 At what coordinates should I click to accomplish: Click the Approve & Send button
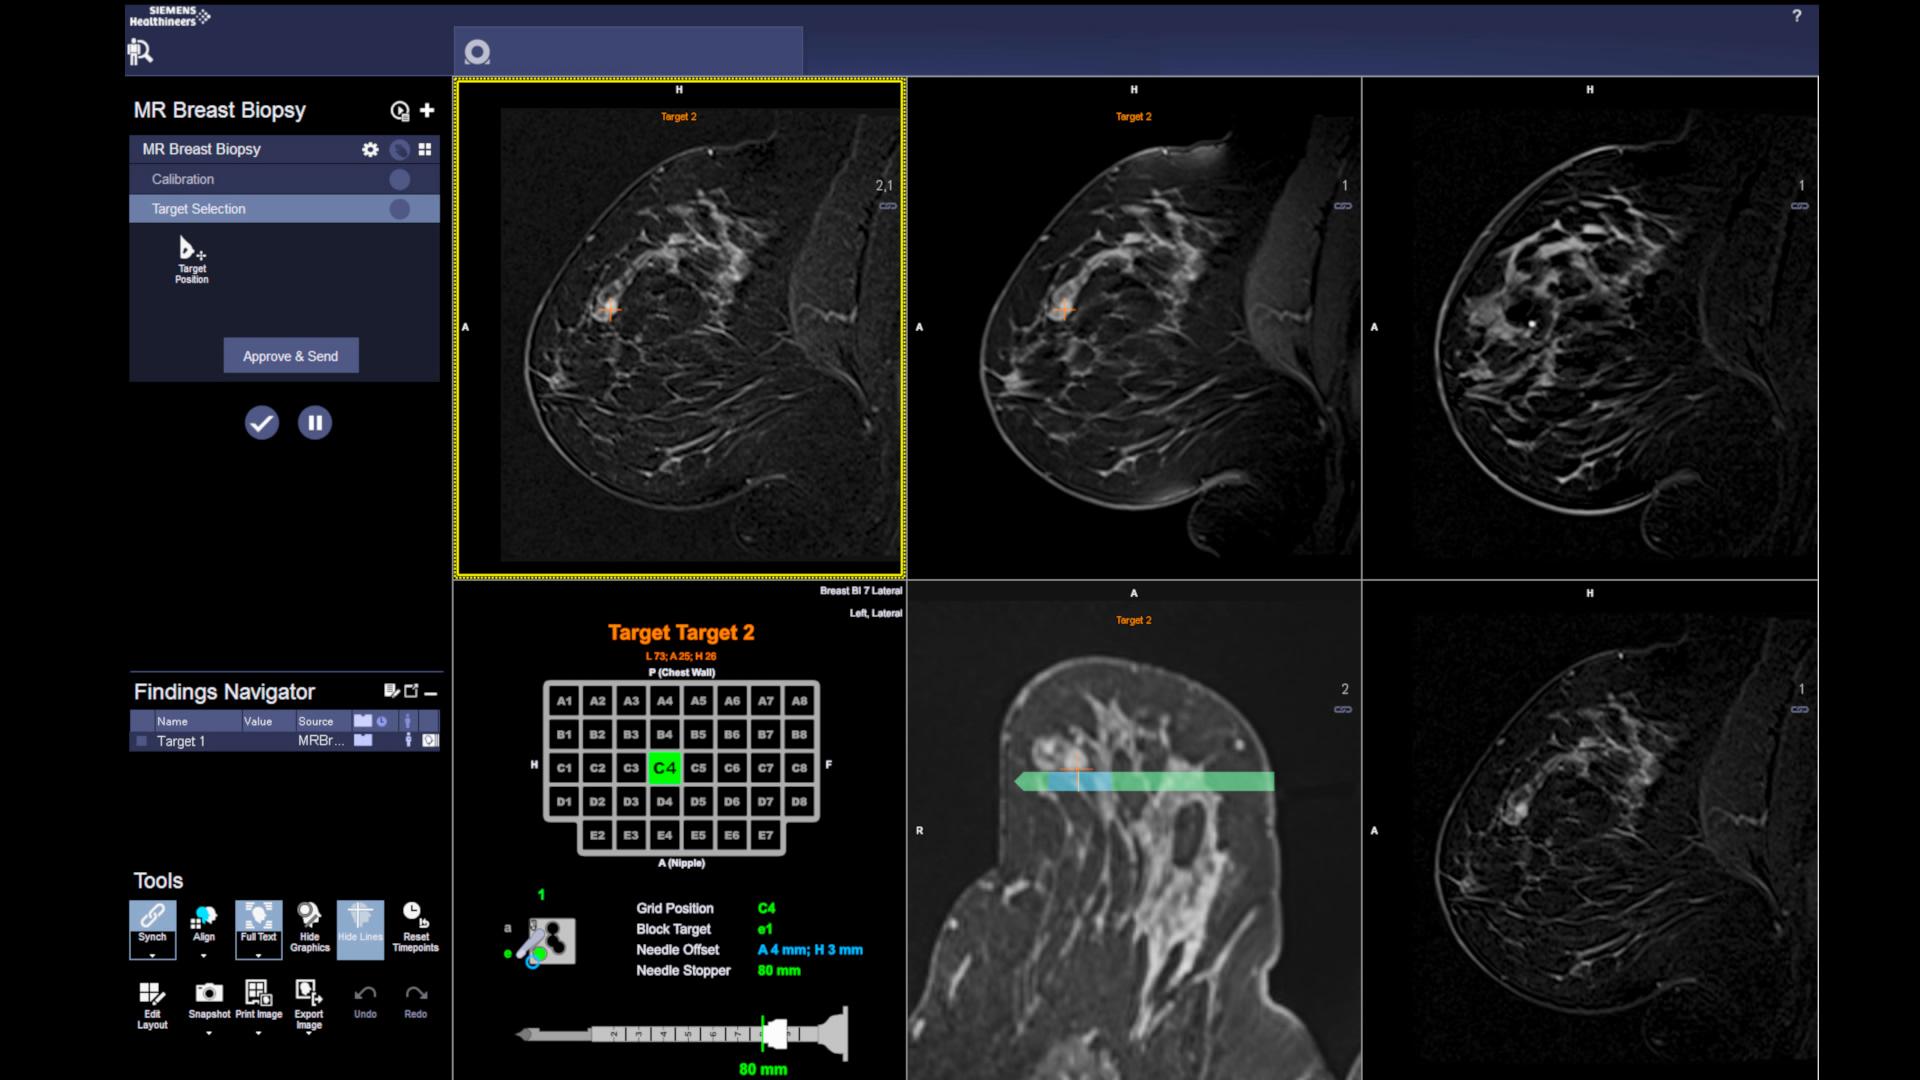[x=290, y=355]
